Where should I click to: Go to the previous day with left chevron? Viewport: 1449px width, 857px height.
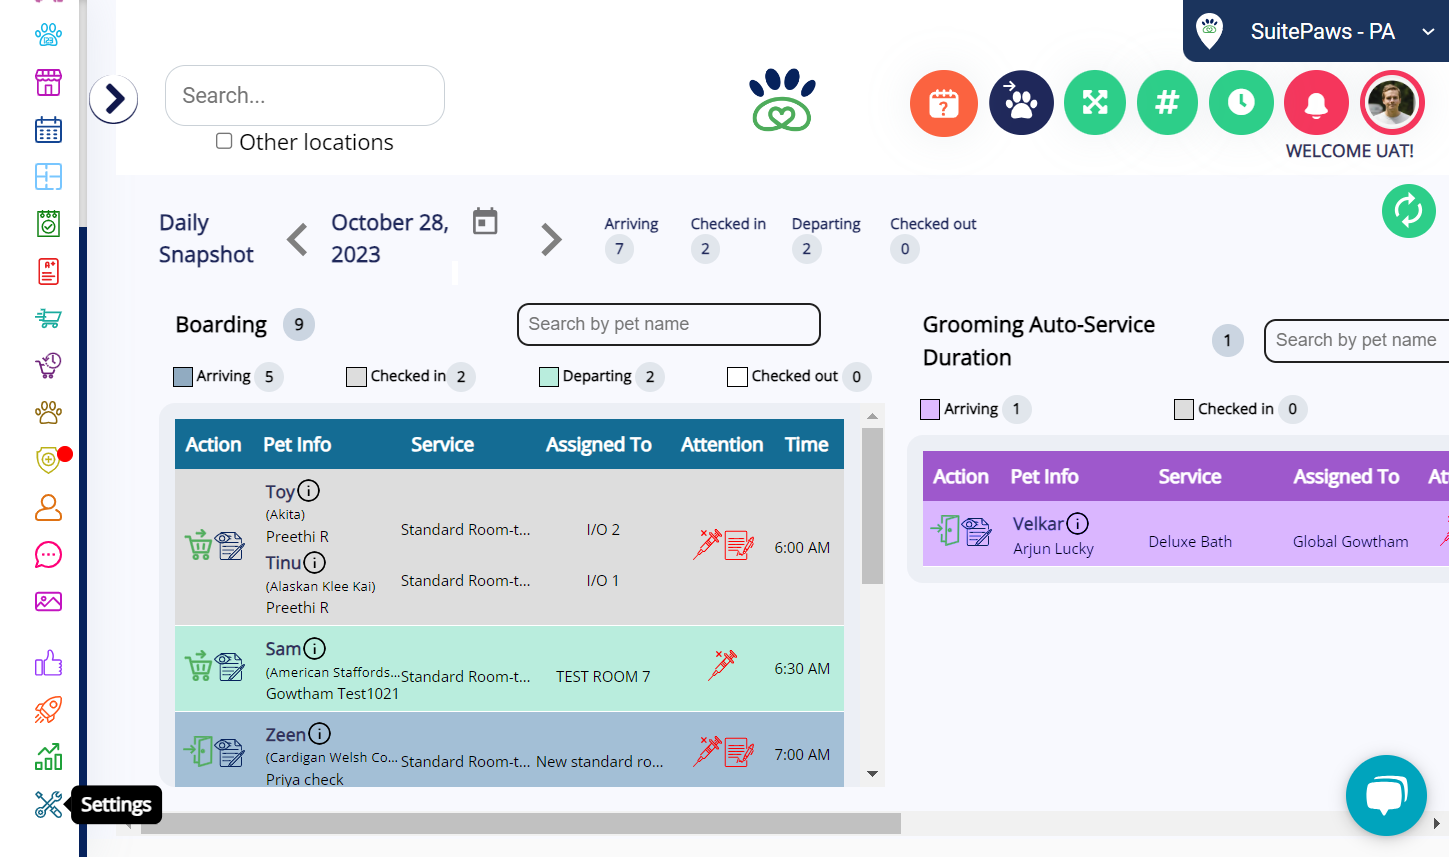[x=297, y=239]
